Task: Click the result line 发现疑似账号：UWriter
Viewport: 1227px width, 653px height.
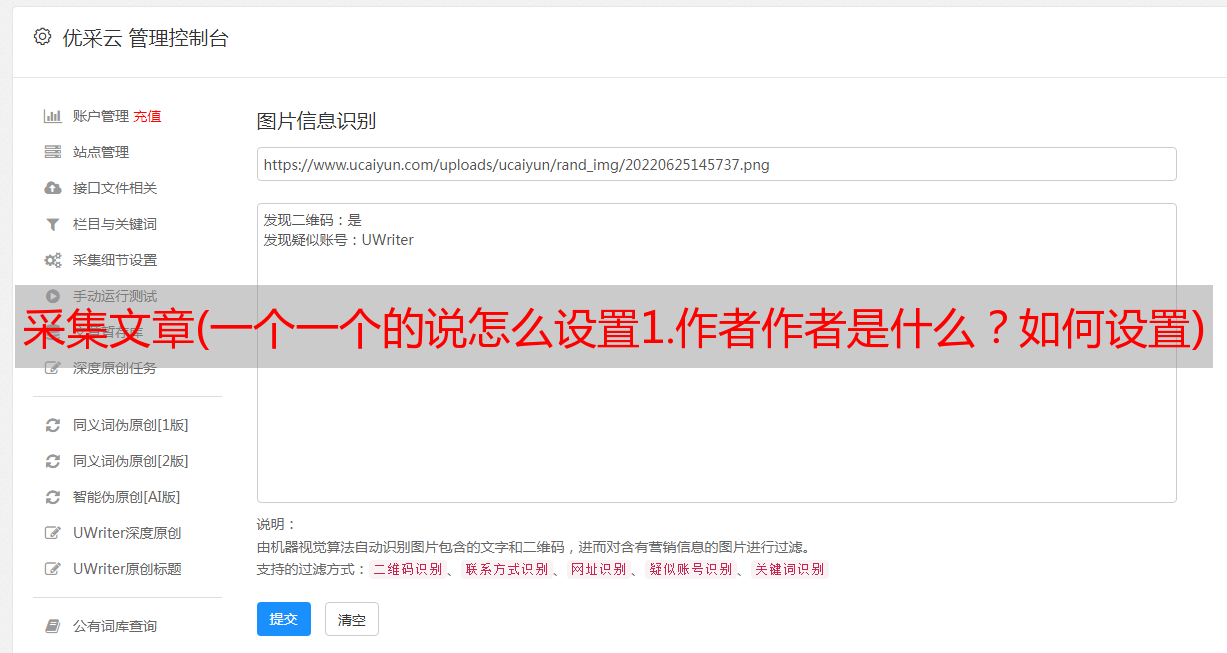Action: pos(339,240)
